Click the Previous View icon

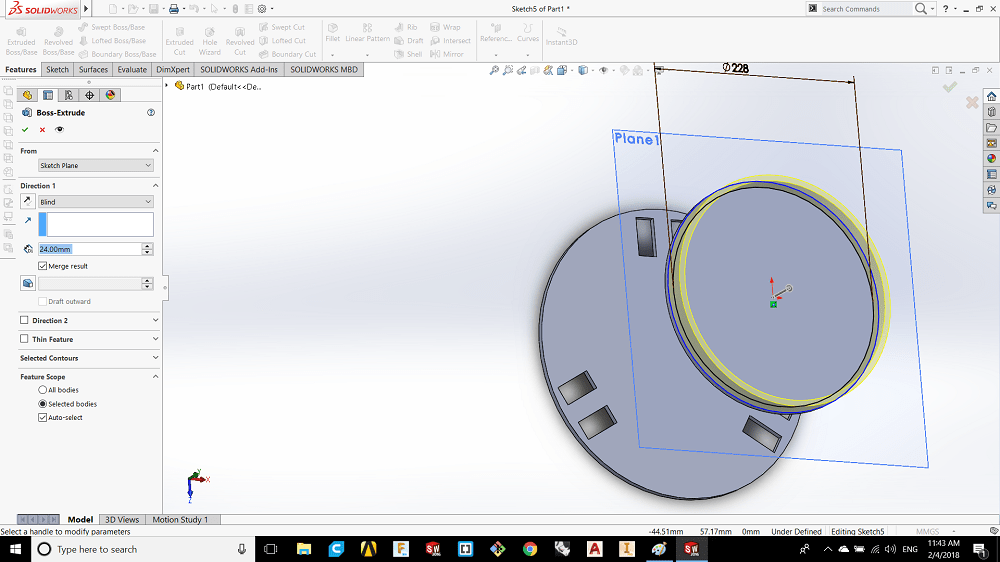[522, 70]
